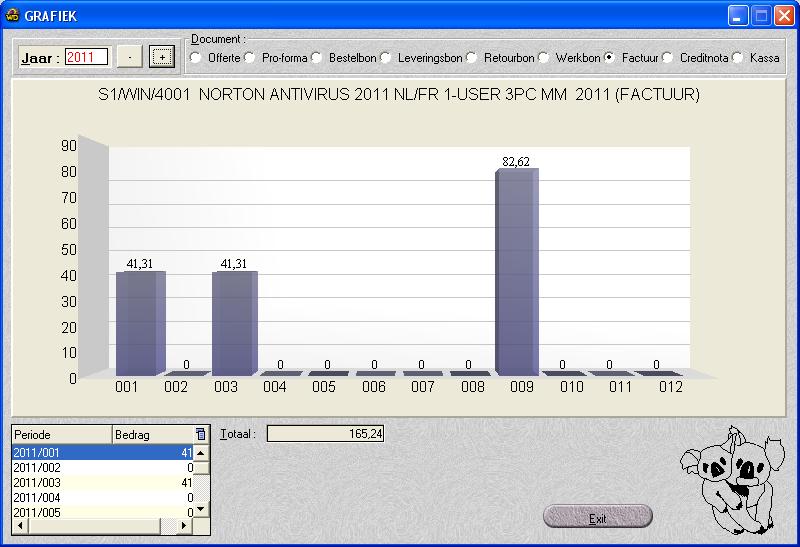Select the 2011/005 row

point(103,512)
